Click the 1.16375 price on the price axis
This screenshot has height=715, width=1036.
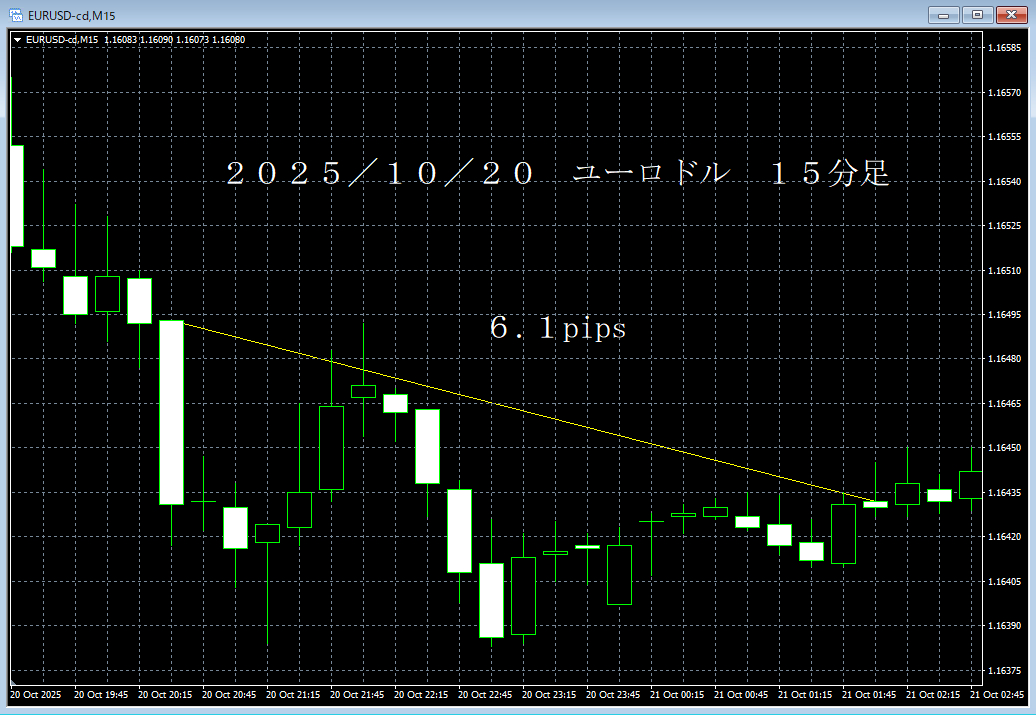(1003, 670)
